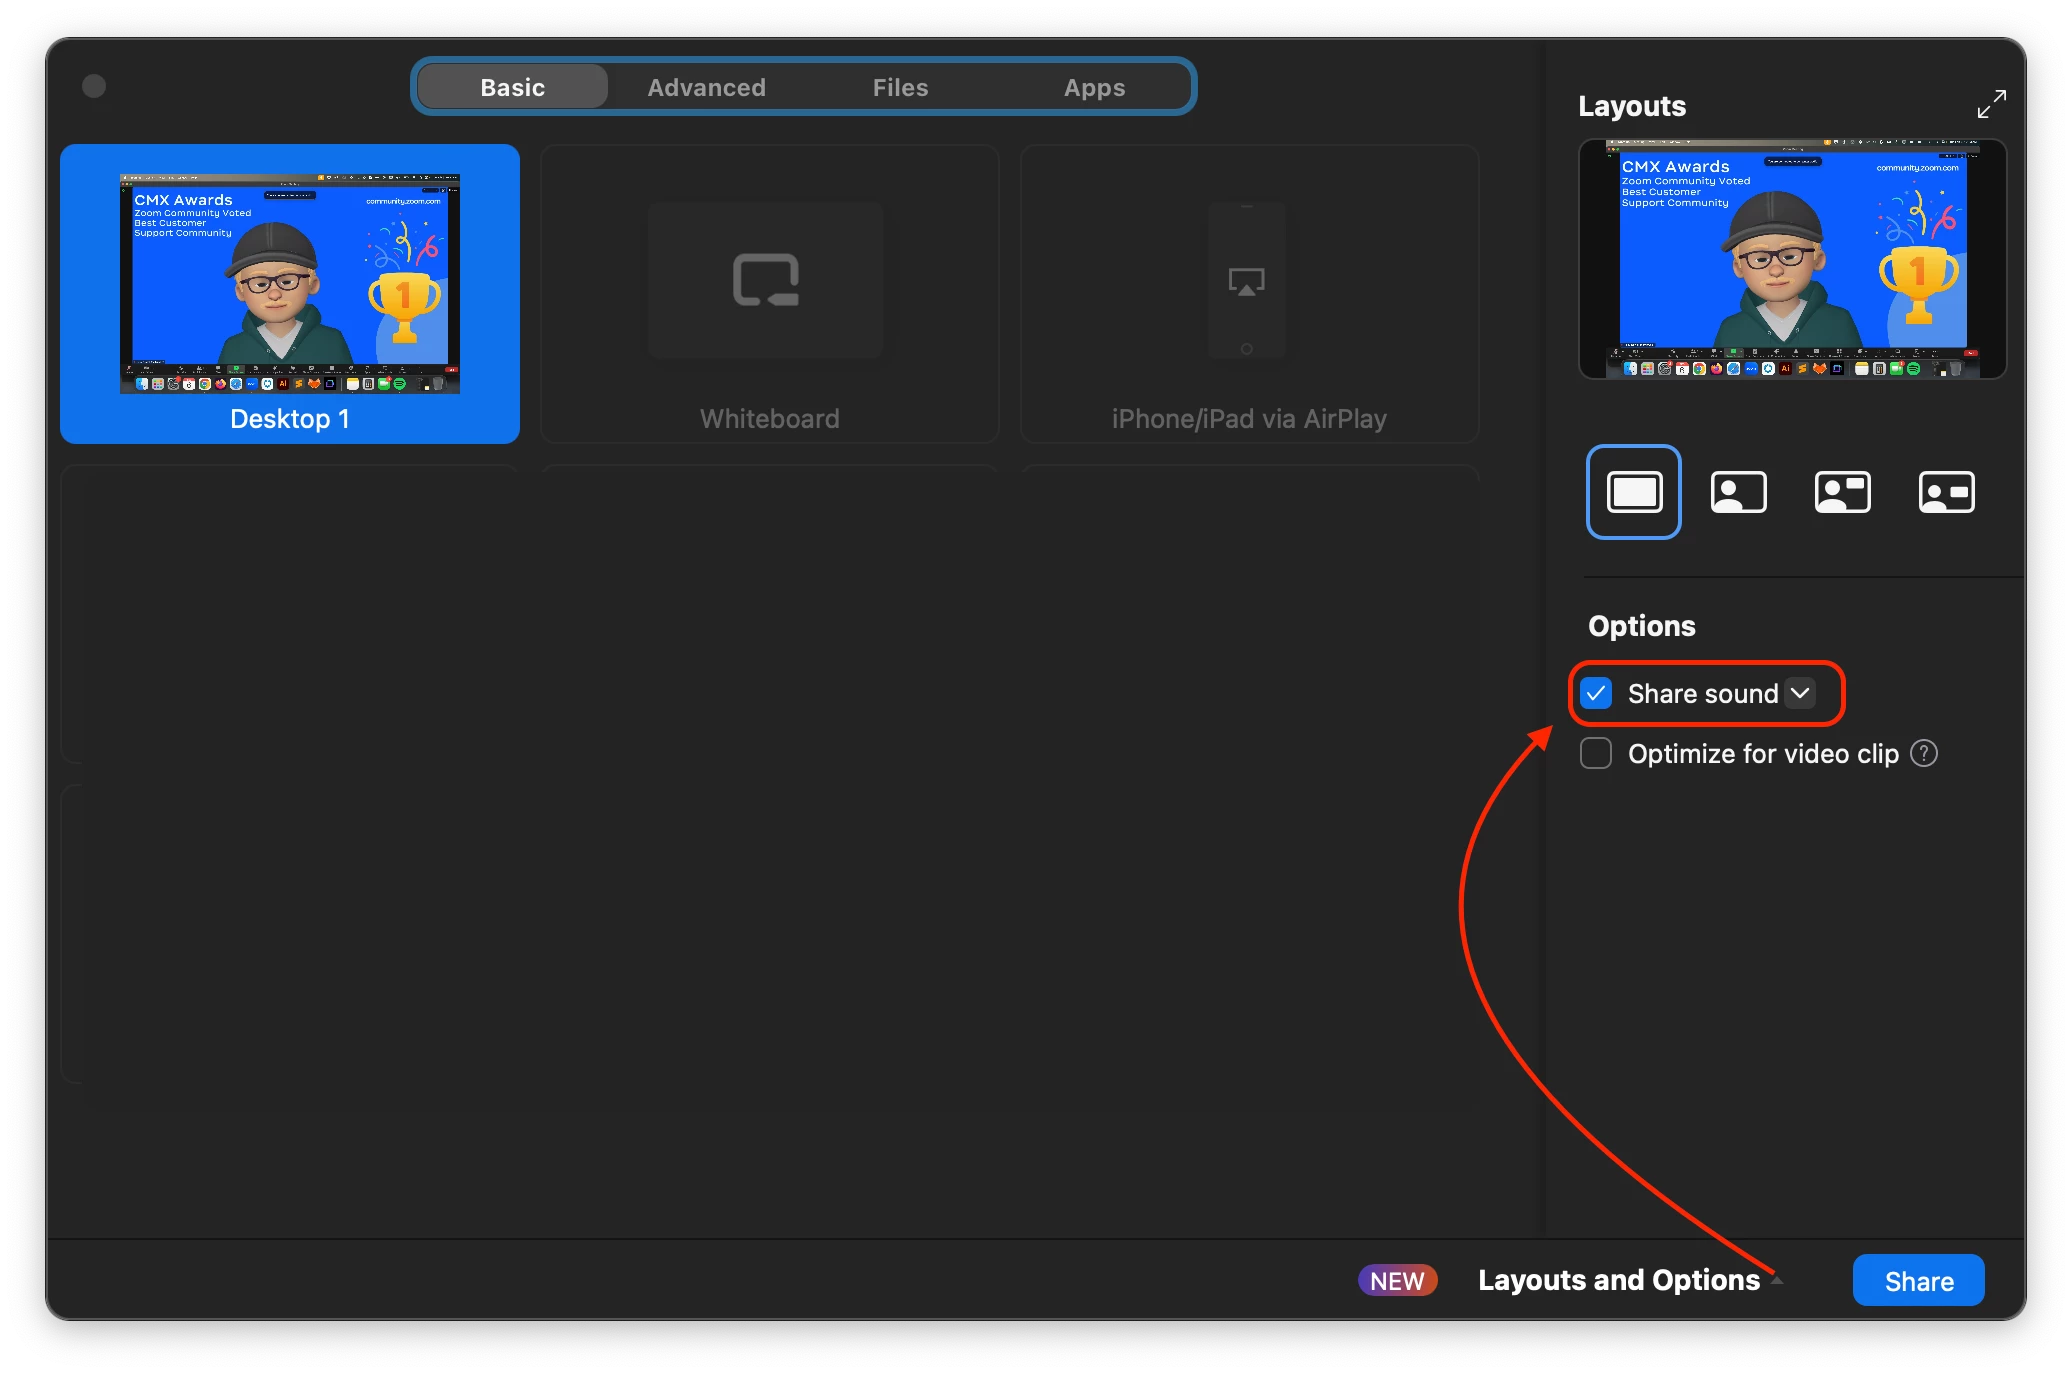
Task: Click the gray close window dot
Action: click(94, 86)
